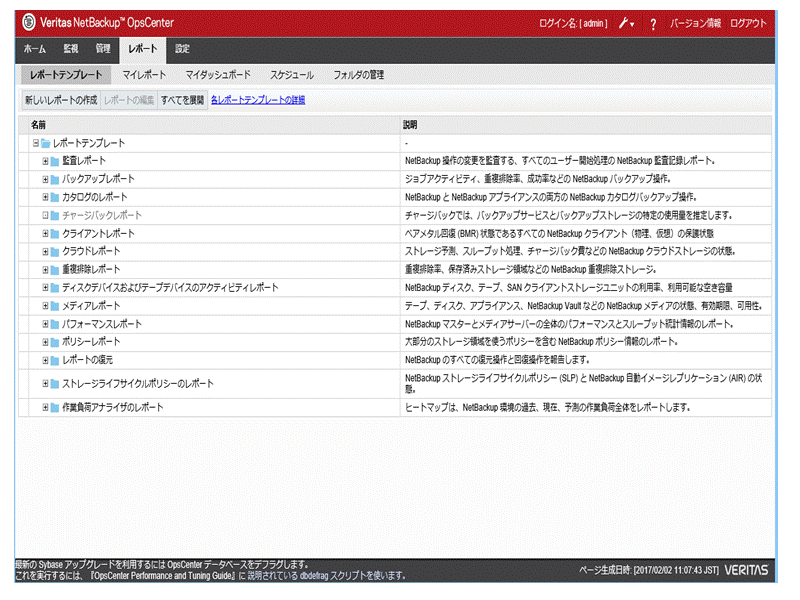Collapse the root レポートテンプレート tree node
Screen dimensions: 800x600
click(36, 143)
